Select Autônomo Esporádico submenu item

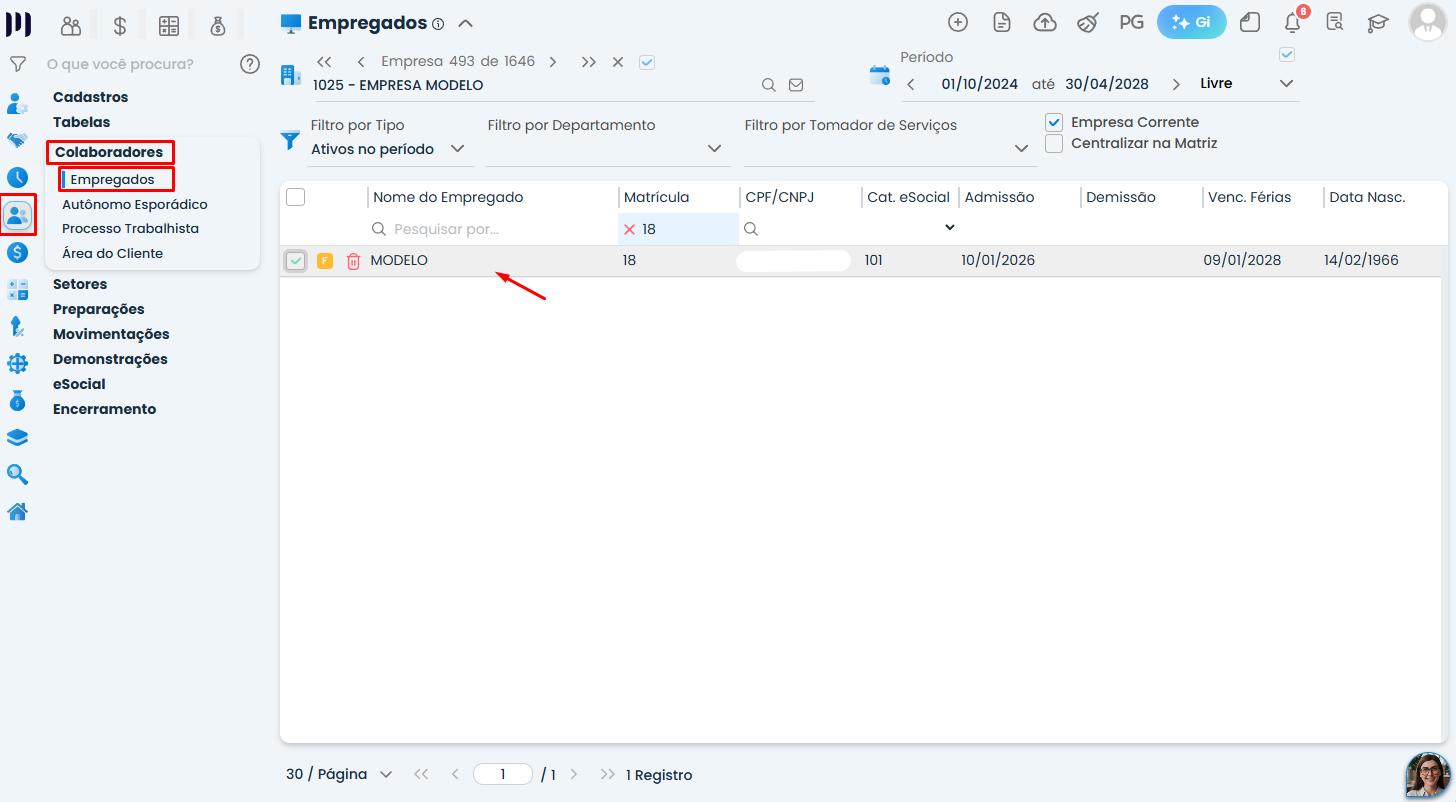click(x=135, y=204)
